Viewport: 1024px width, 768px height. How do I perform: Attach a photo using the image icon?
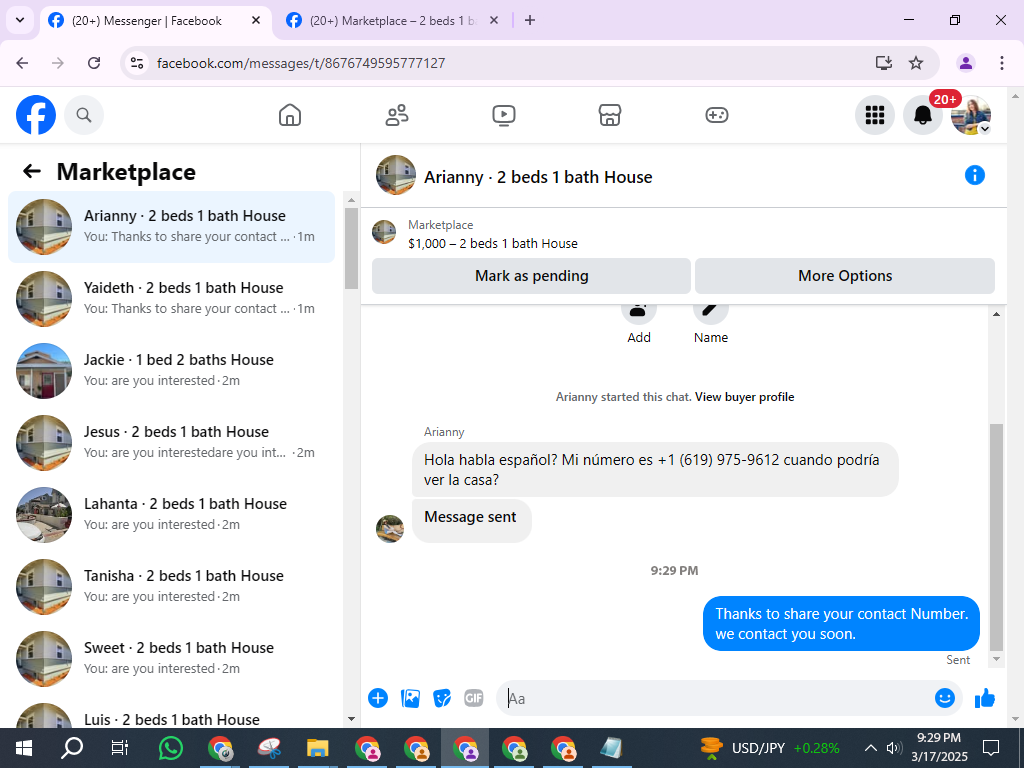410,698
